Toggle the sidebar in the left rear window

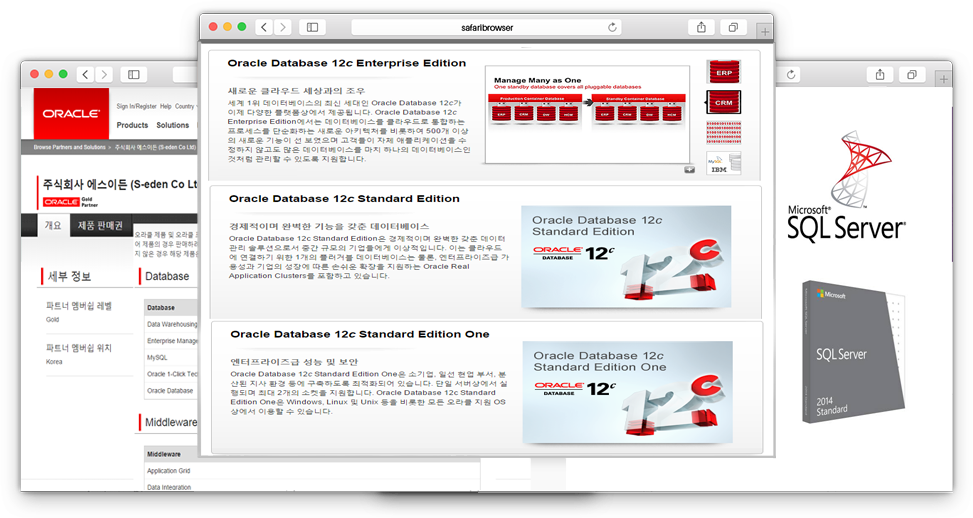[134, 74]
